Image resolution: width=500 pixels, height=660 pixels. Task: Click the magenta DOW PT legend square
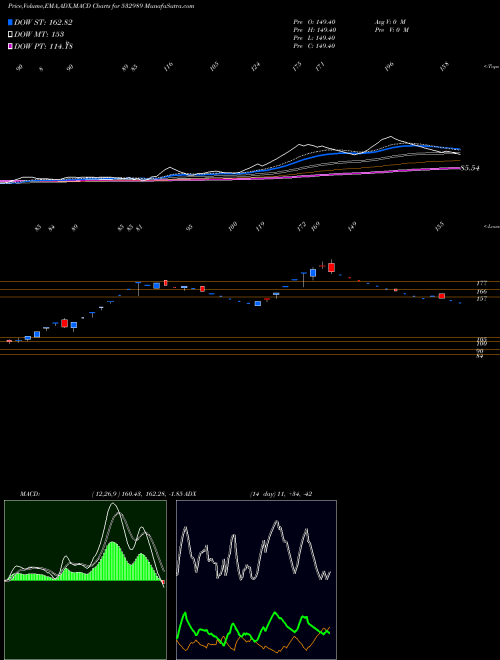(11, 46)
